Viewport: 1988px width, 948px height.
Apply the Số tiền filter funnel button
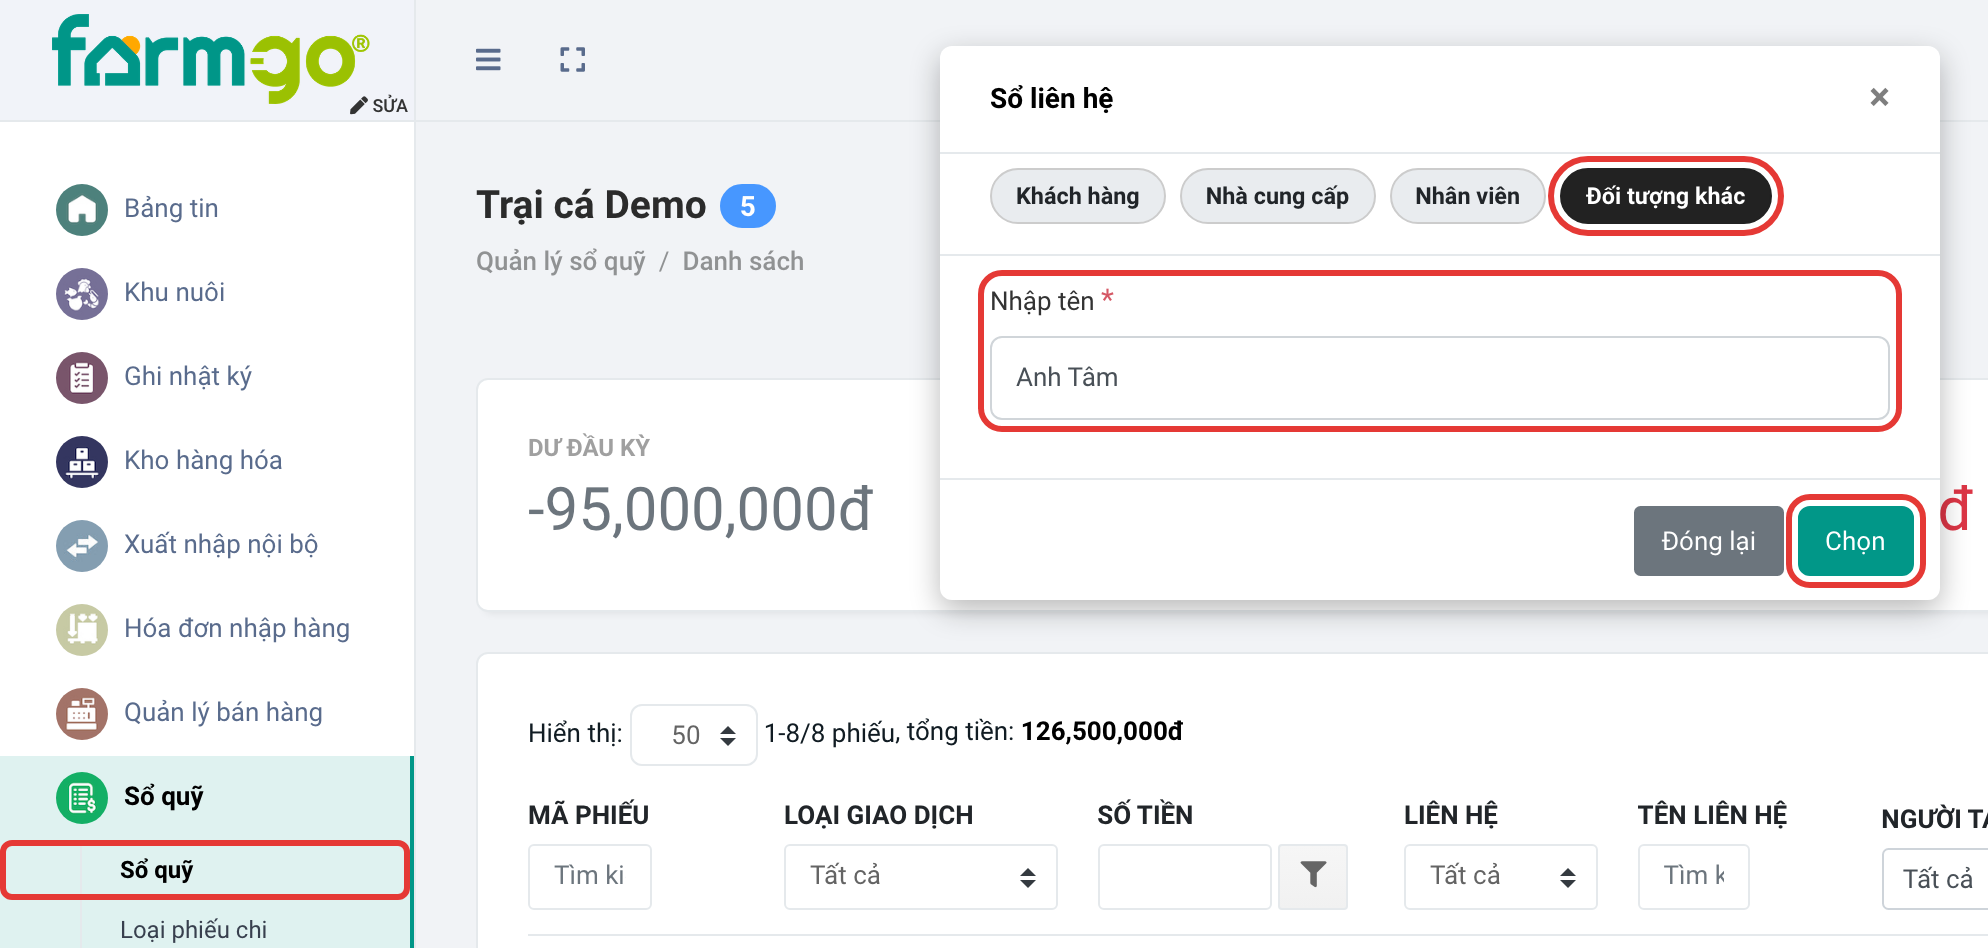click(x=1313, y=876)
